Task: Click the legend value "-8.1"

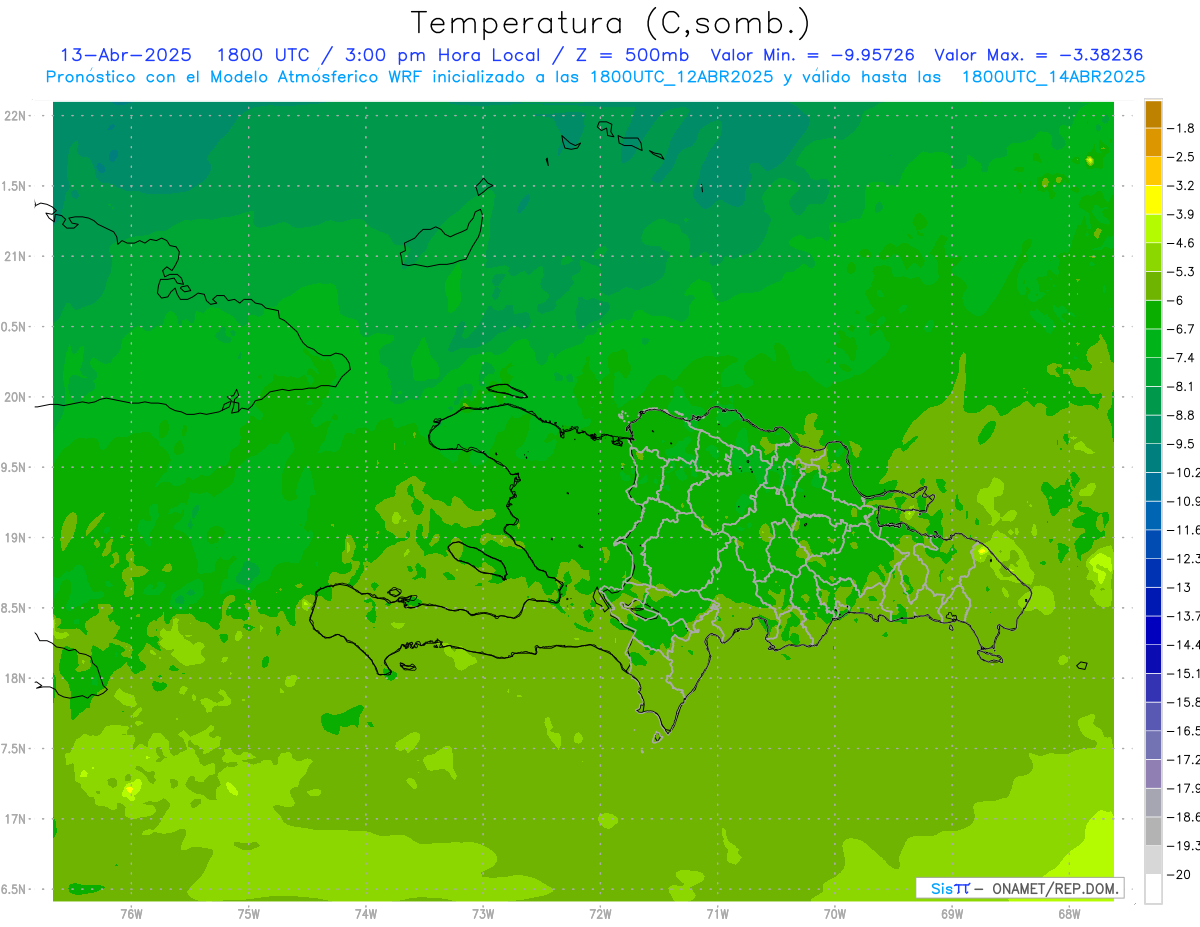Action: click(1182, 387)
